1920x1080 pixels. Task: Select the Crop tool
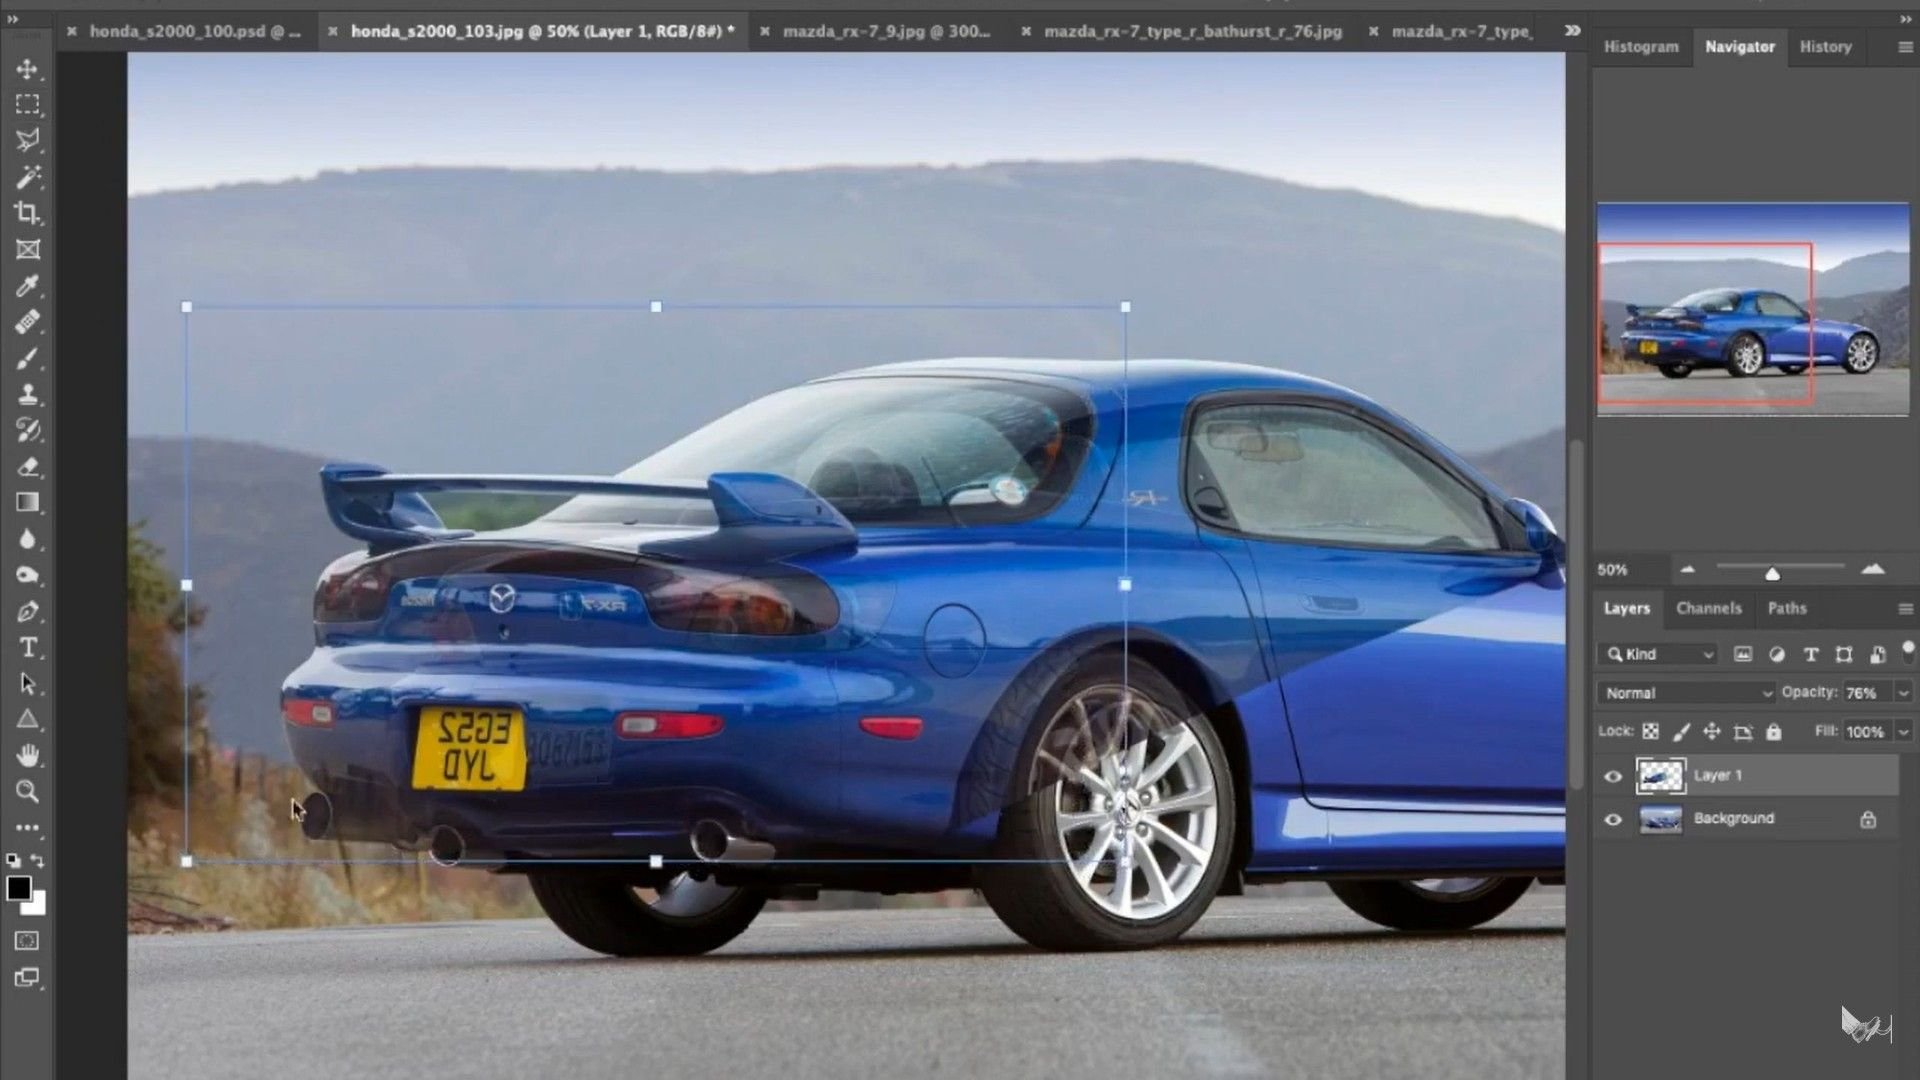coord(27,213)
